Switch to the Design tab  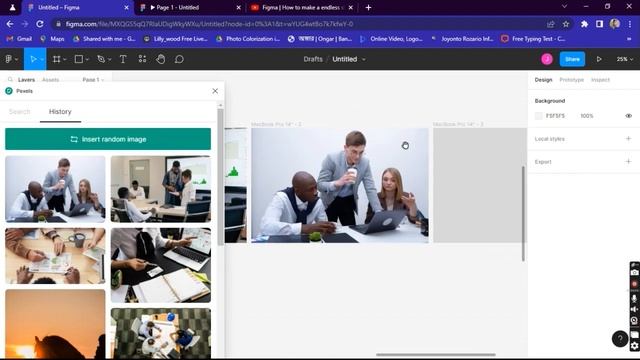[x=543, y=80]
